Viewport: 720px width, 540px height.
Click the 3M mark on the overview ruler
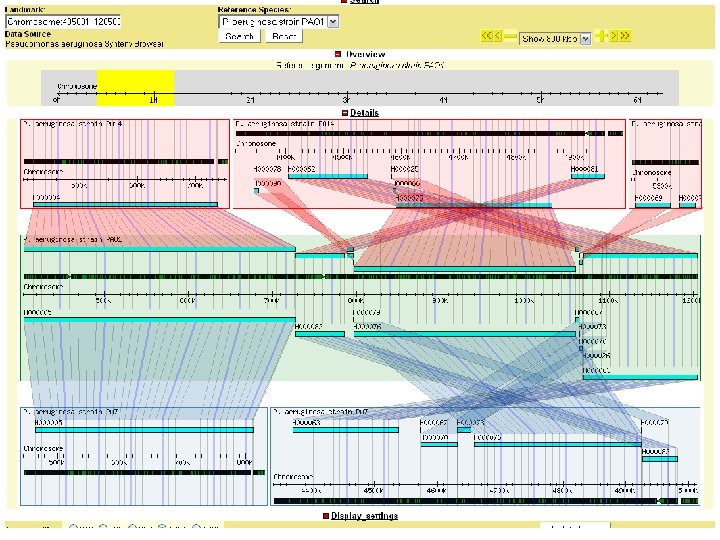[x=347, y=99]
